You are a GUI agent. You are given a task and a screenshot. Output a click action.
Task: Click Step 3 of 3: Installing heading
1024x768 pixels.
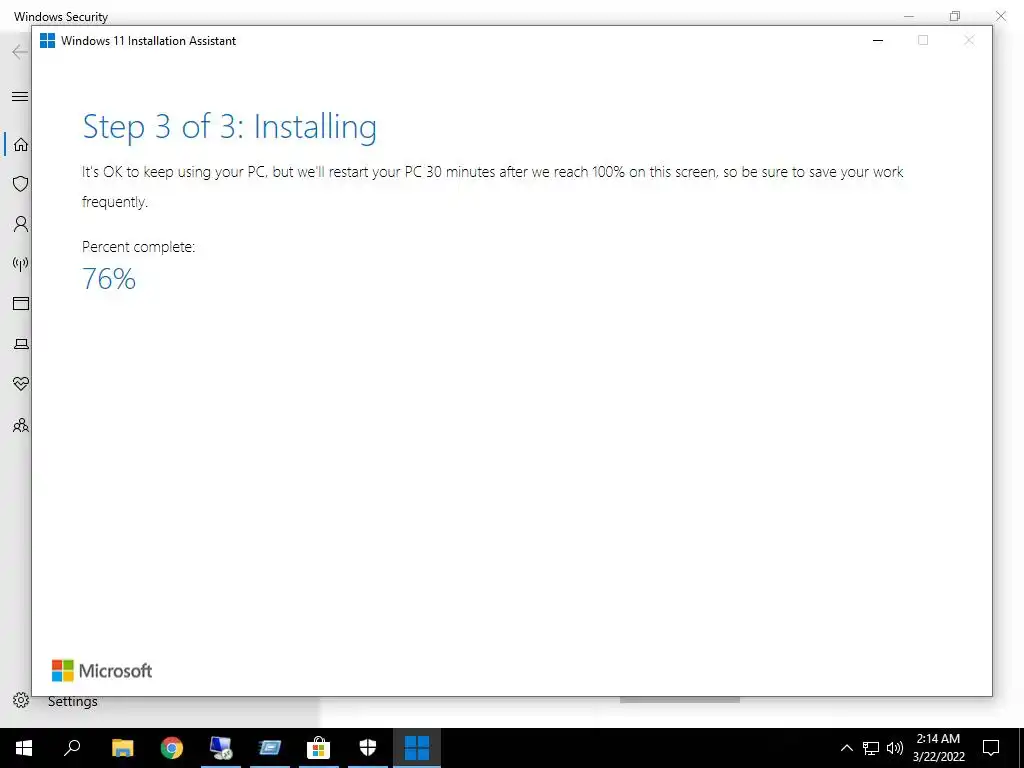point(229,127)
